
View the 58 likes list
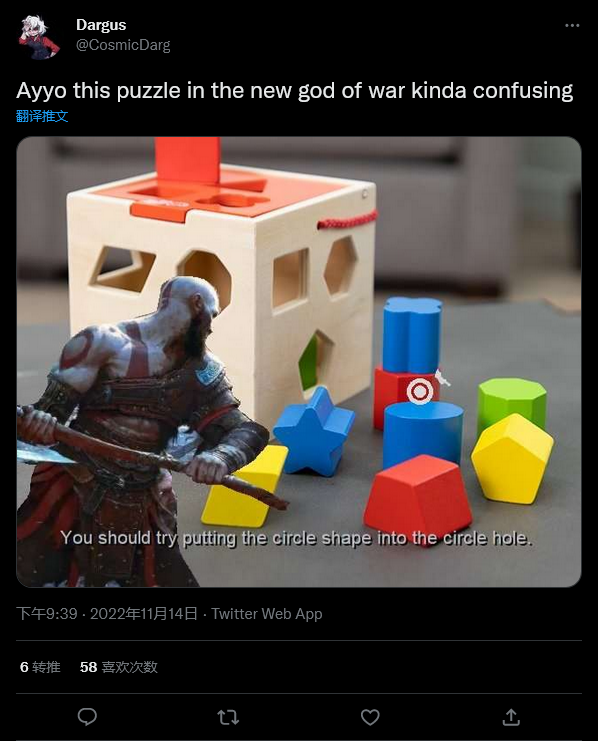119,667
